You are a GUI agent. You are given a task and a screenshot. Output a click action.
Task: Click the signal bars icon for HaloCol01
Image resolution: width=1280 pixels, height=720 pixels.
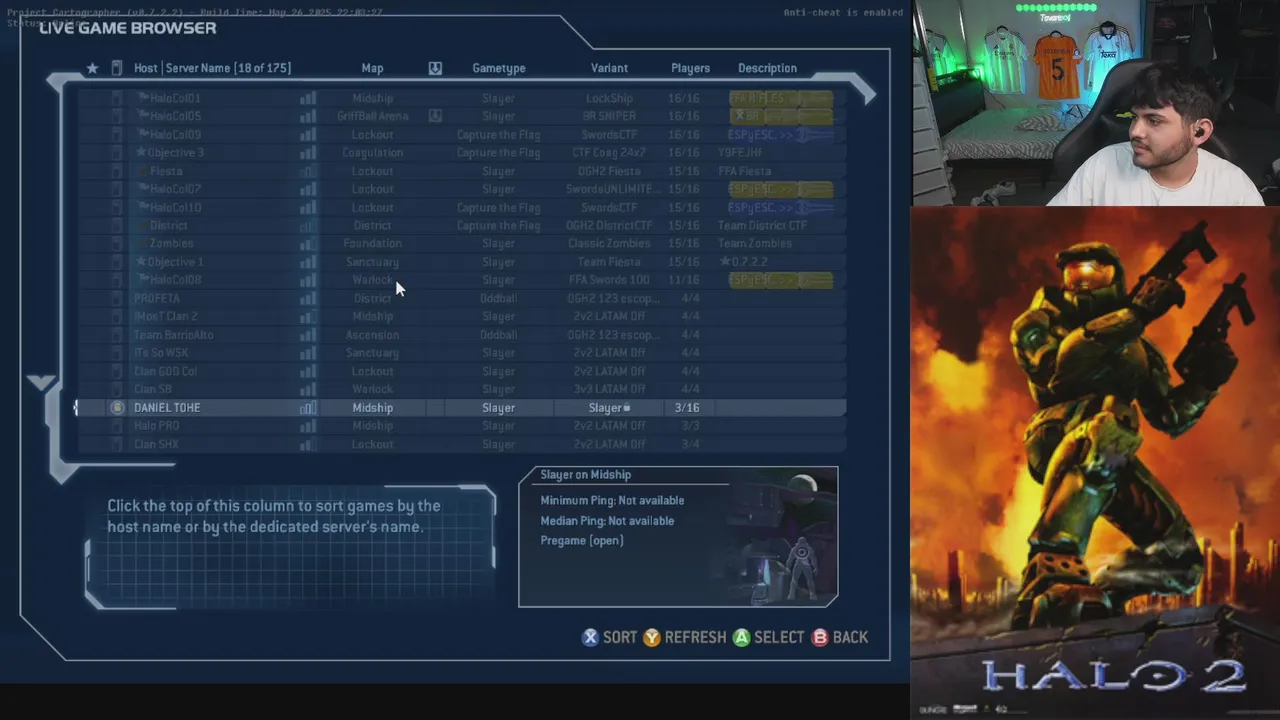click(308, 98)
